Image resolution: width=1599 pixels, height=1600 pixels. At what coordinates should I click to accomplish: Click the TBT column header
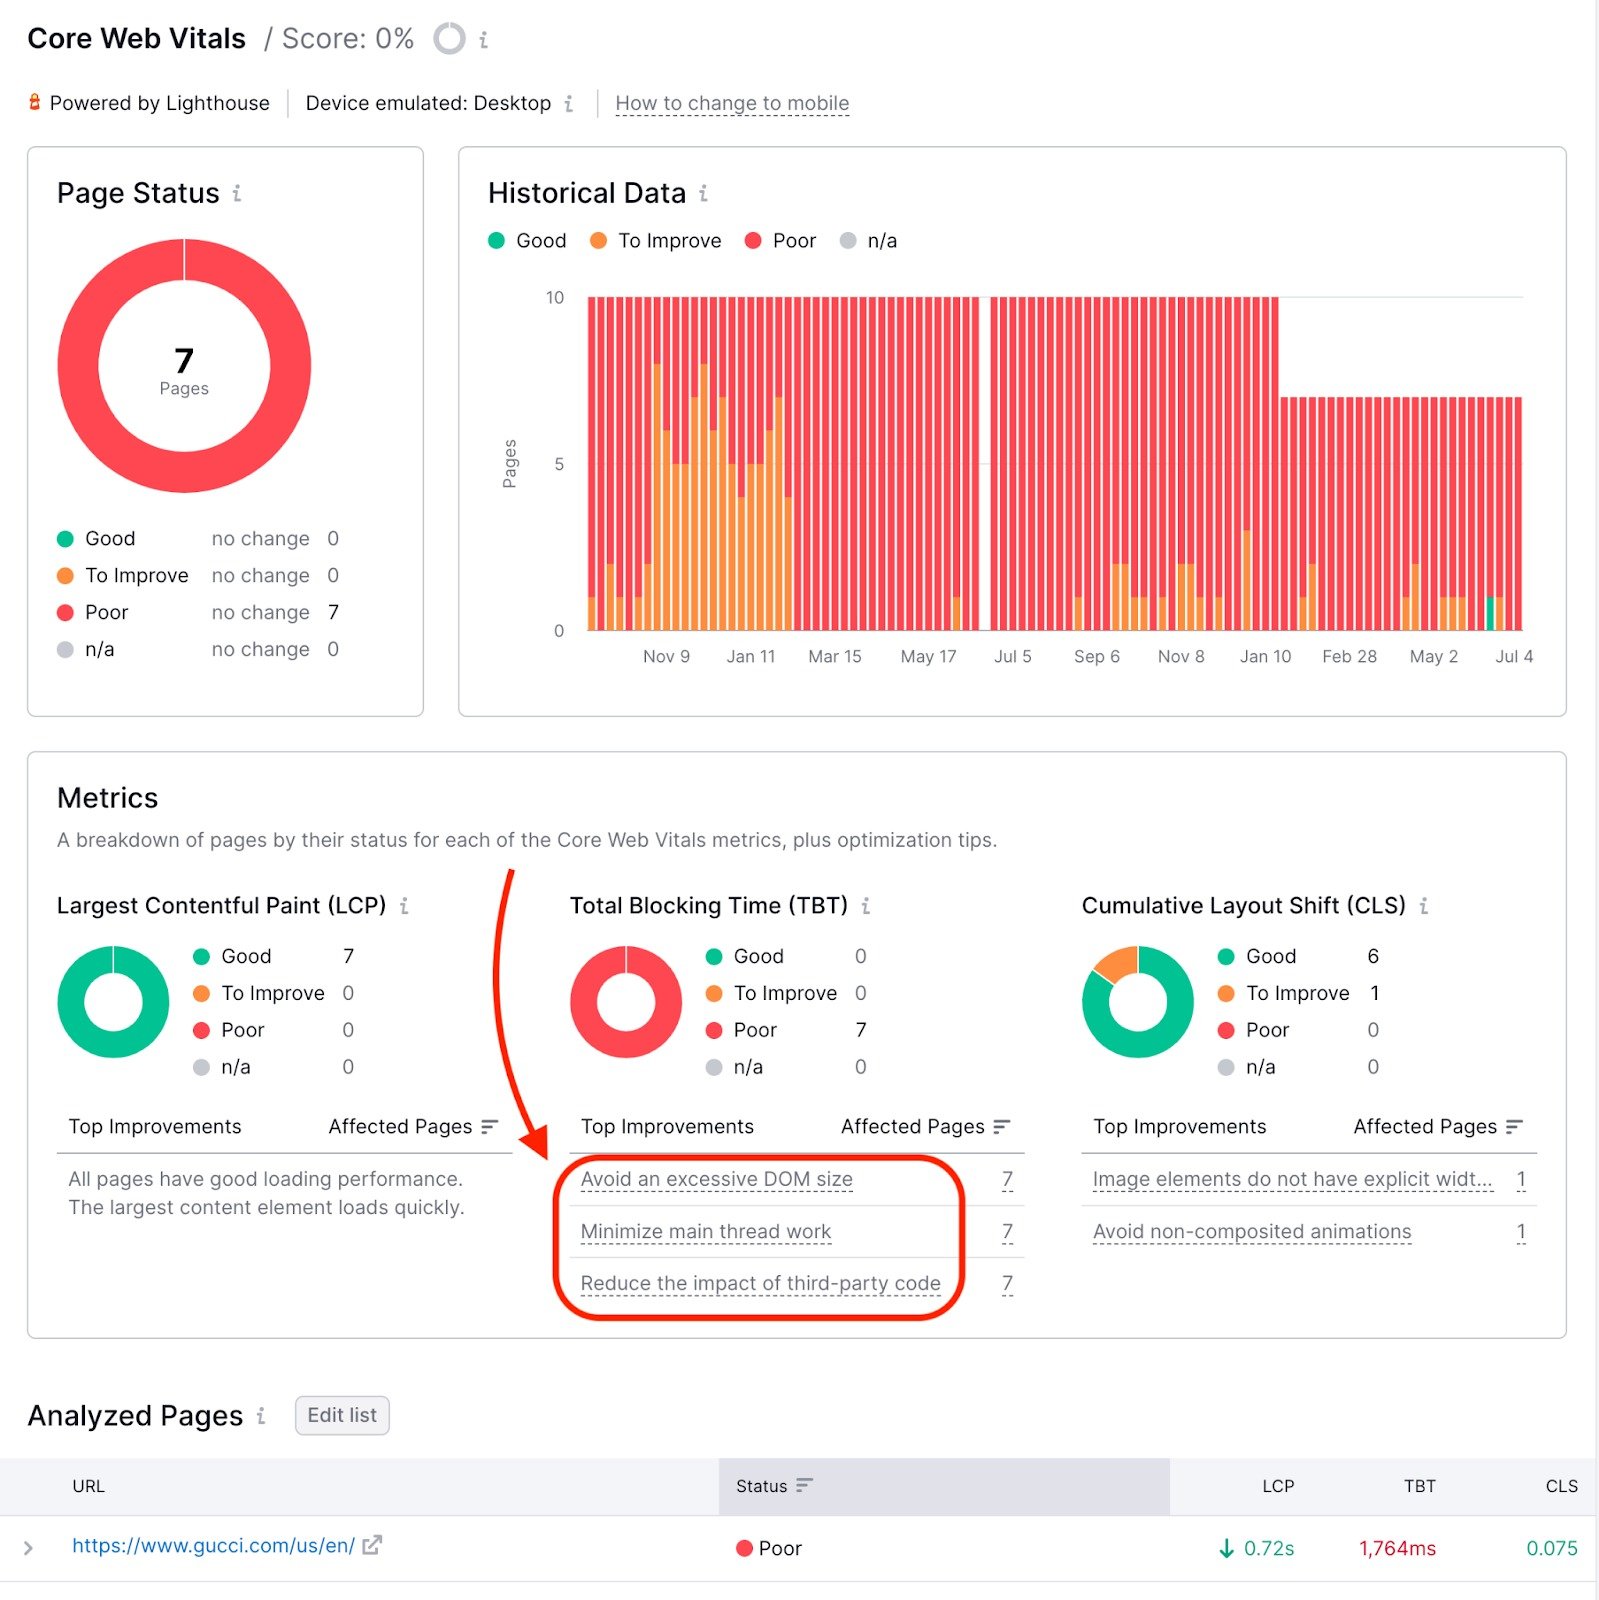click(1418, 1486)
